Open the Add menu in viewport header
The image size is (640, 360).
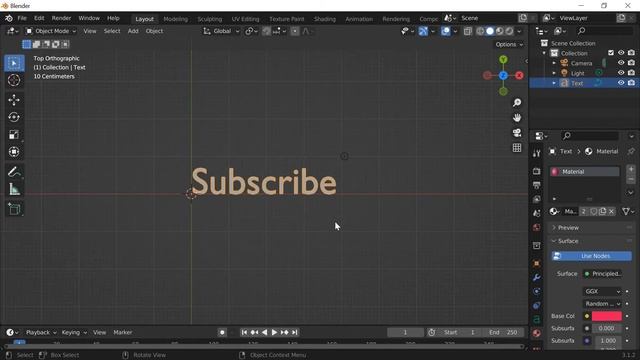point(133,31)
